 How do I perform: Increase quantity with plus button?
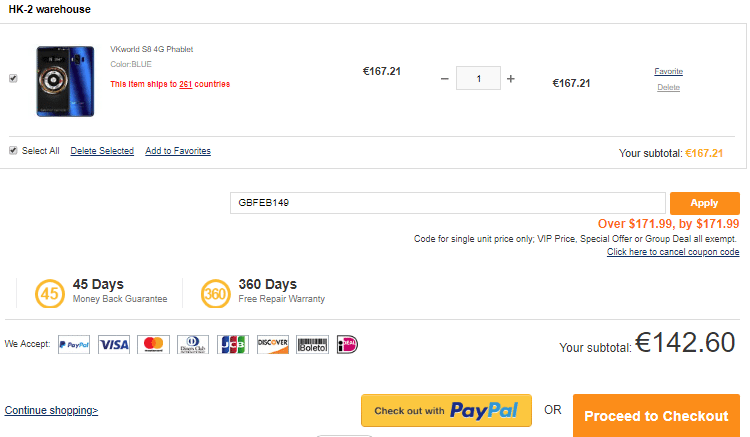pos(511,79)
